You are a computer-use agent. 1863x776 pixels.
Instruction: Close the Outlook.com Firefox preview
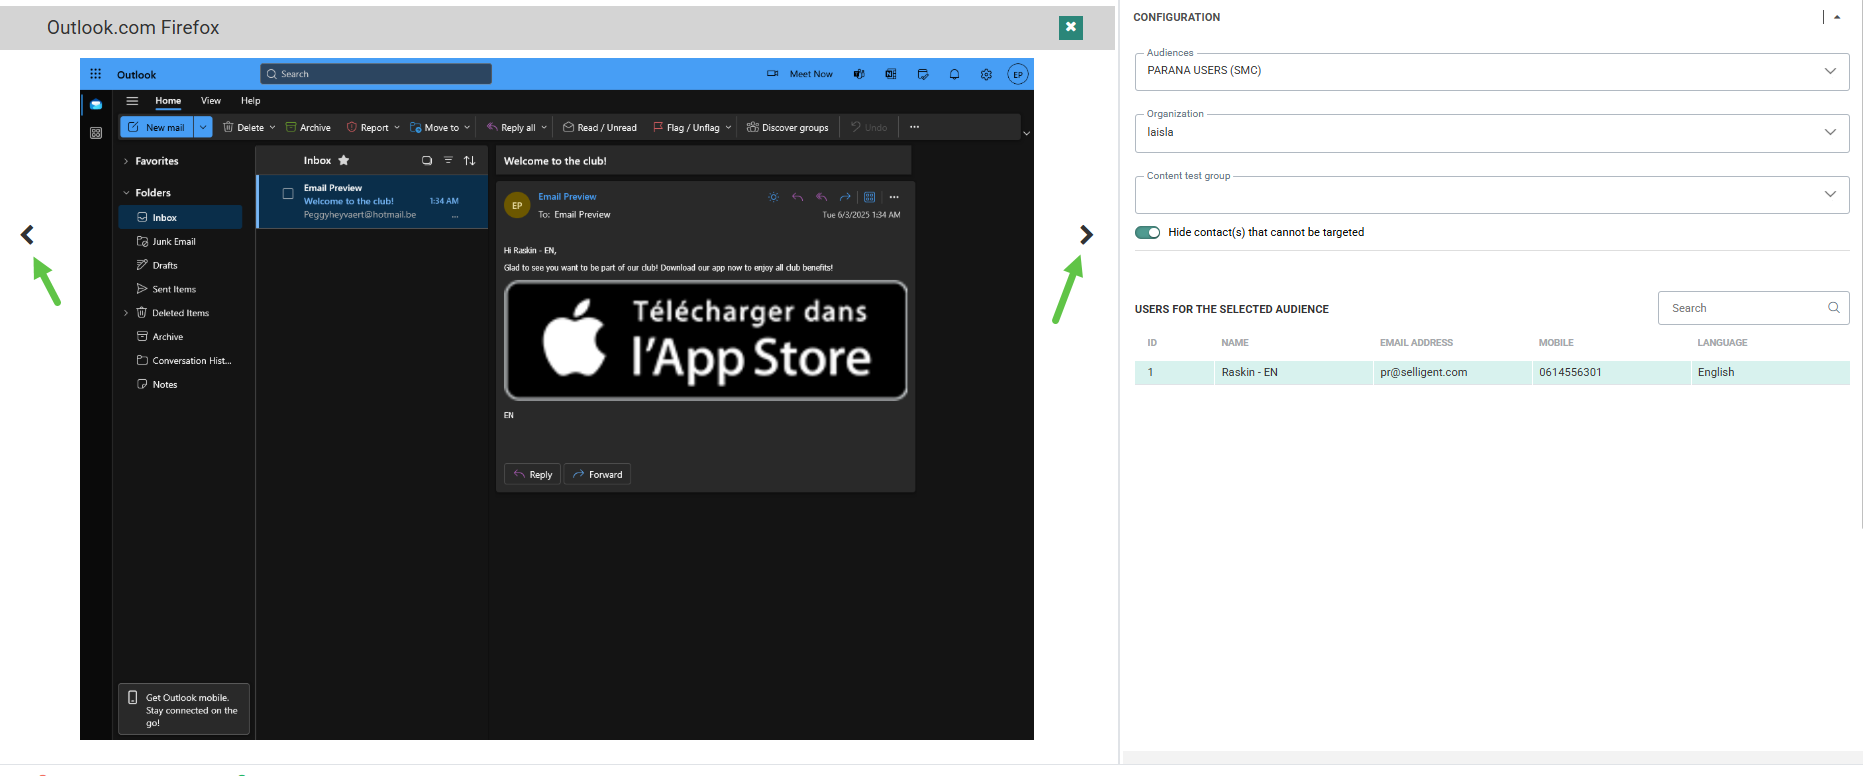1070,27
